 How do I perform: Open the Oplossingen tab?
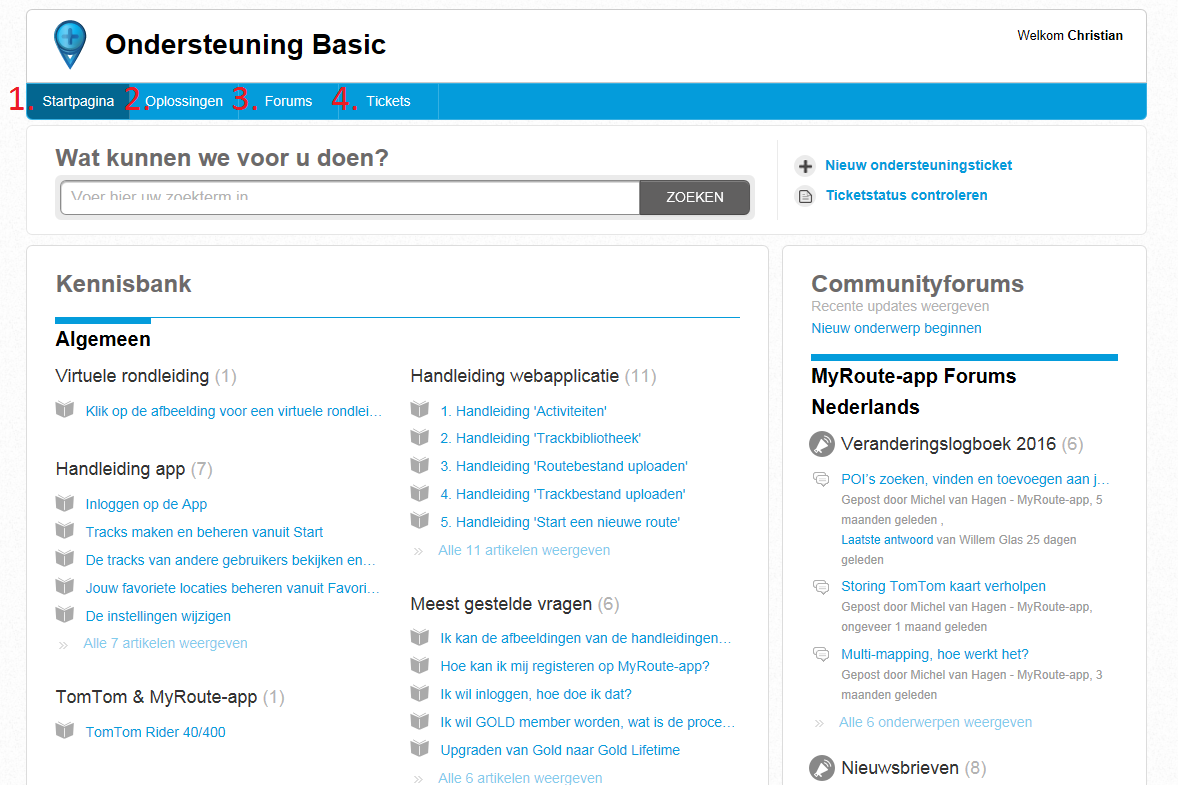tap(184, 101)
